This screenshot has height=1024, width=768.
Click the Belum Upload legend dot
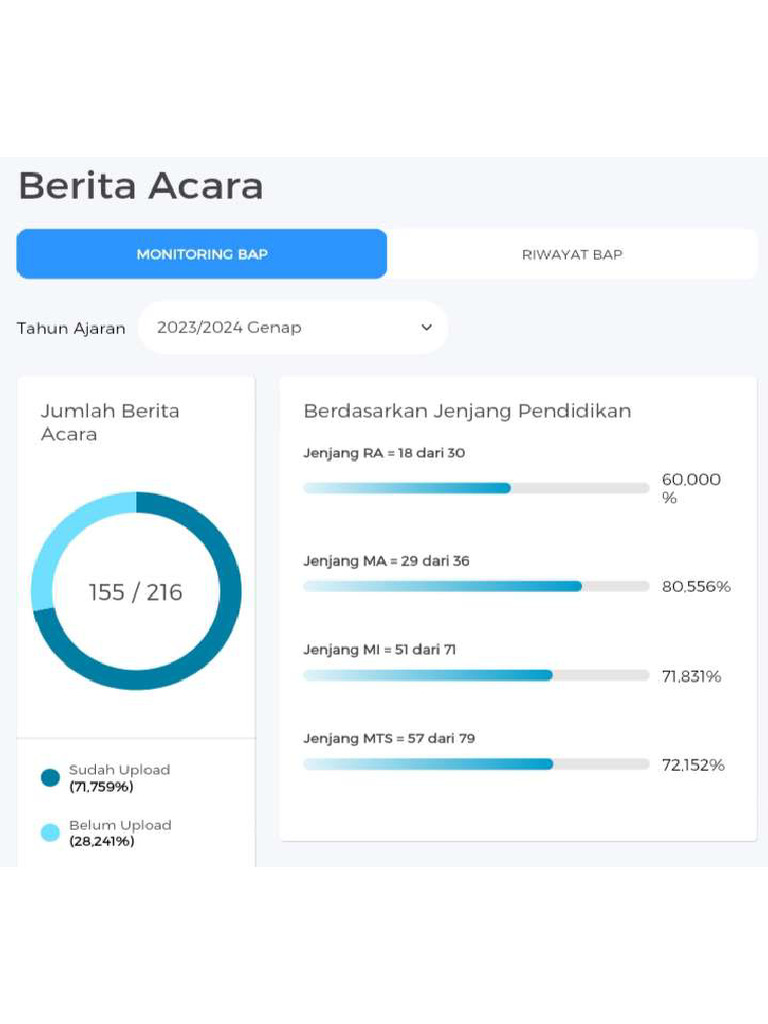pos(51,833)
